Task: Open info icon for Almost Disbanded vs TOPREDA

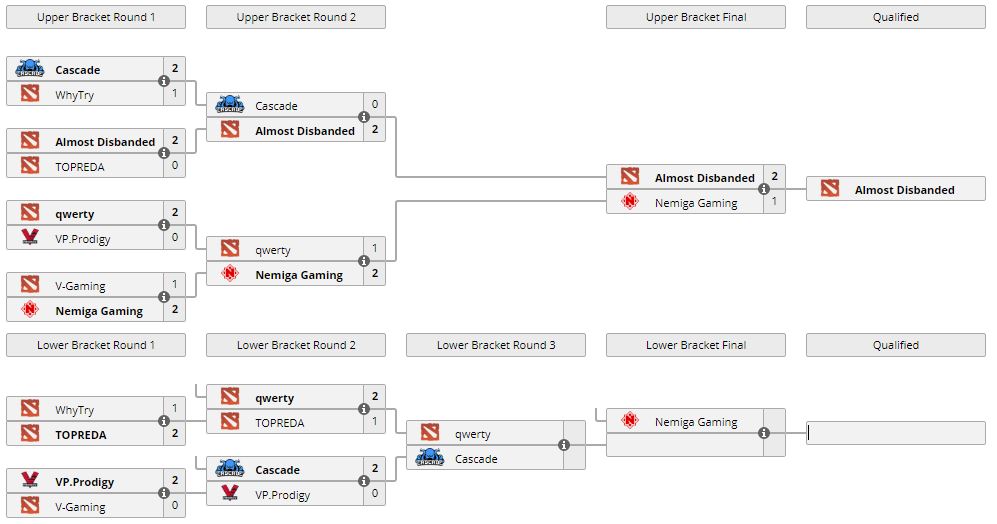Action: click(x=164, y=154)
